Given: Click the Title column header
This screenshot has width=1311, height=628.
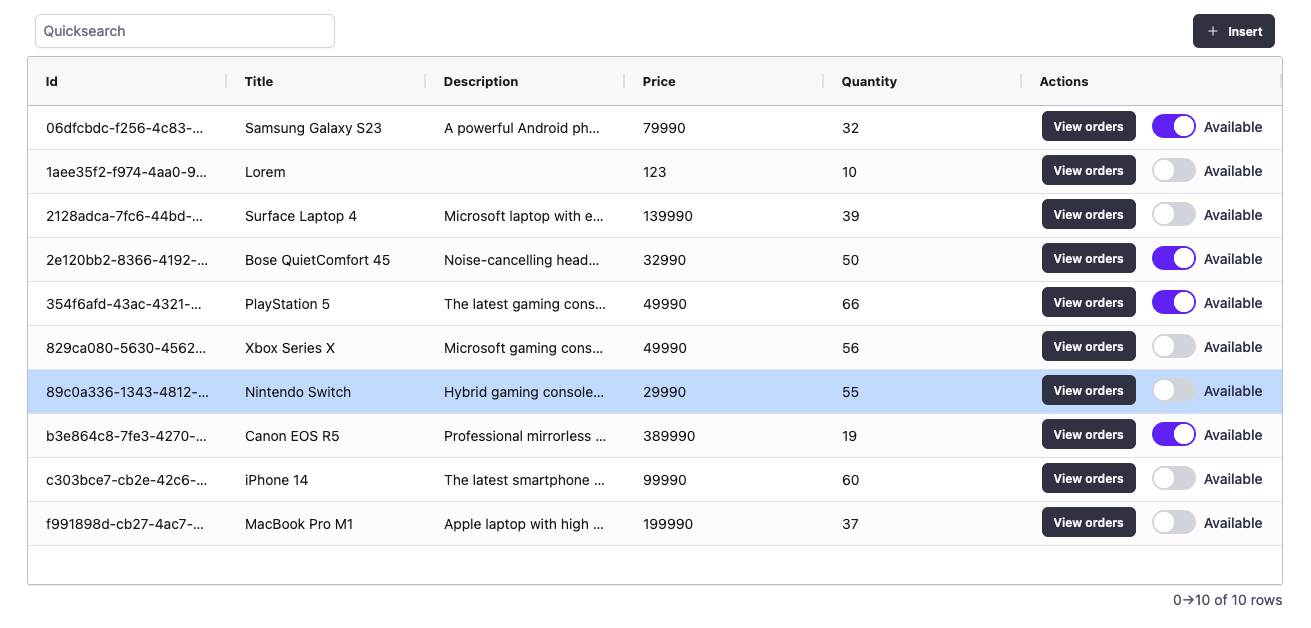Looking at the screenshot, I should point(259,81).
